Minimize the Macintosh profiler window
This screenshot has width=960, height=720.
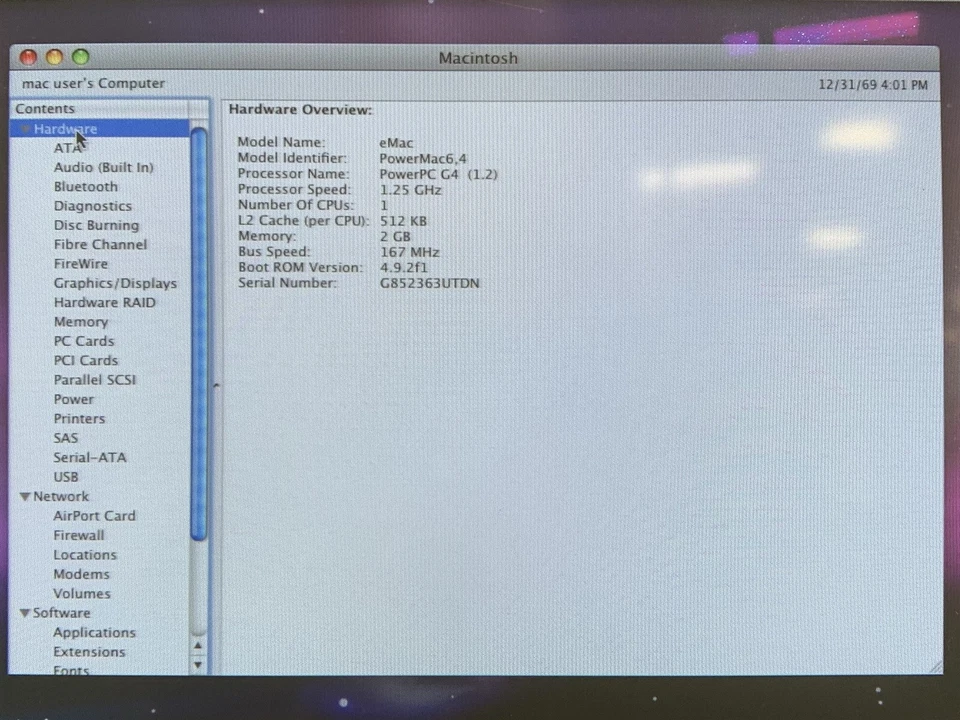[54, 57]
